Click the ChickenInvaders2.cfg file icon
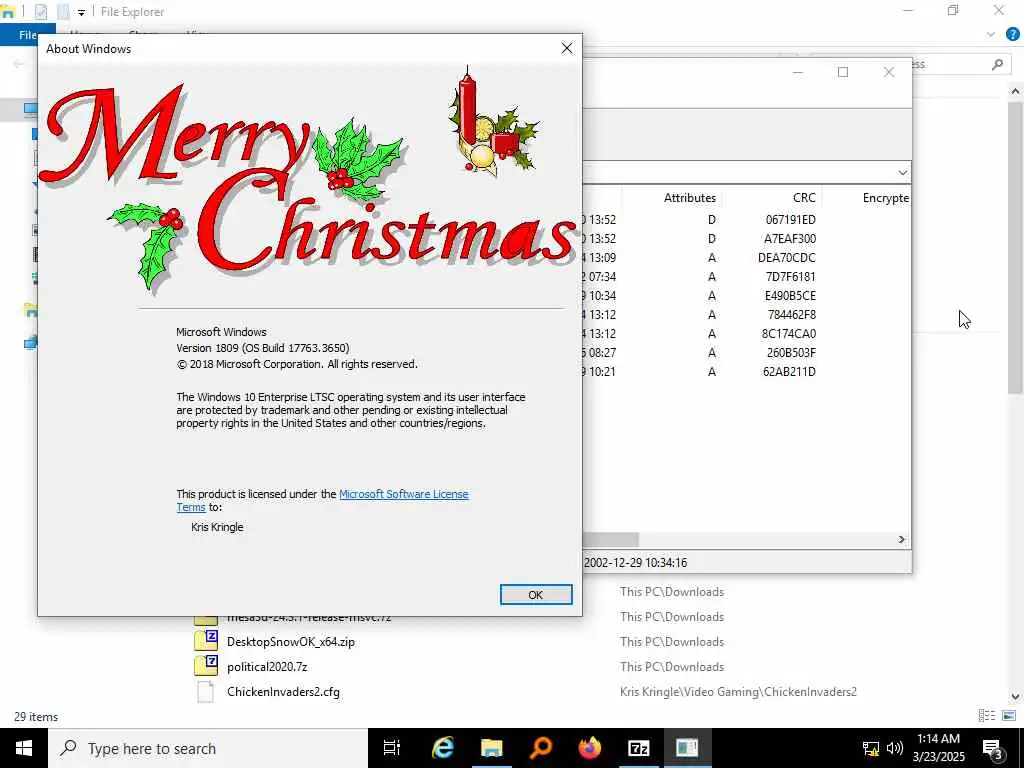 (206, 692)
